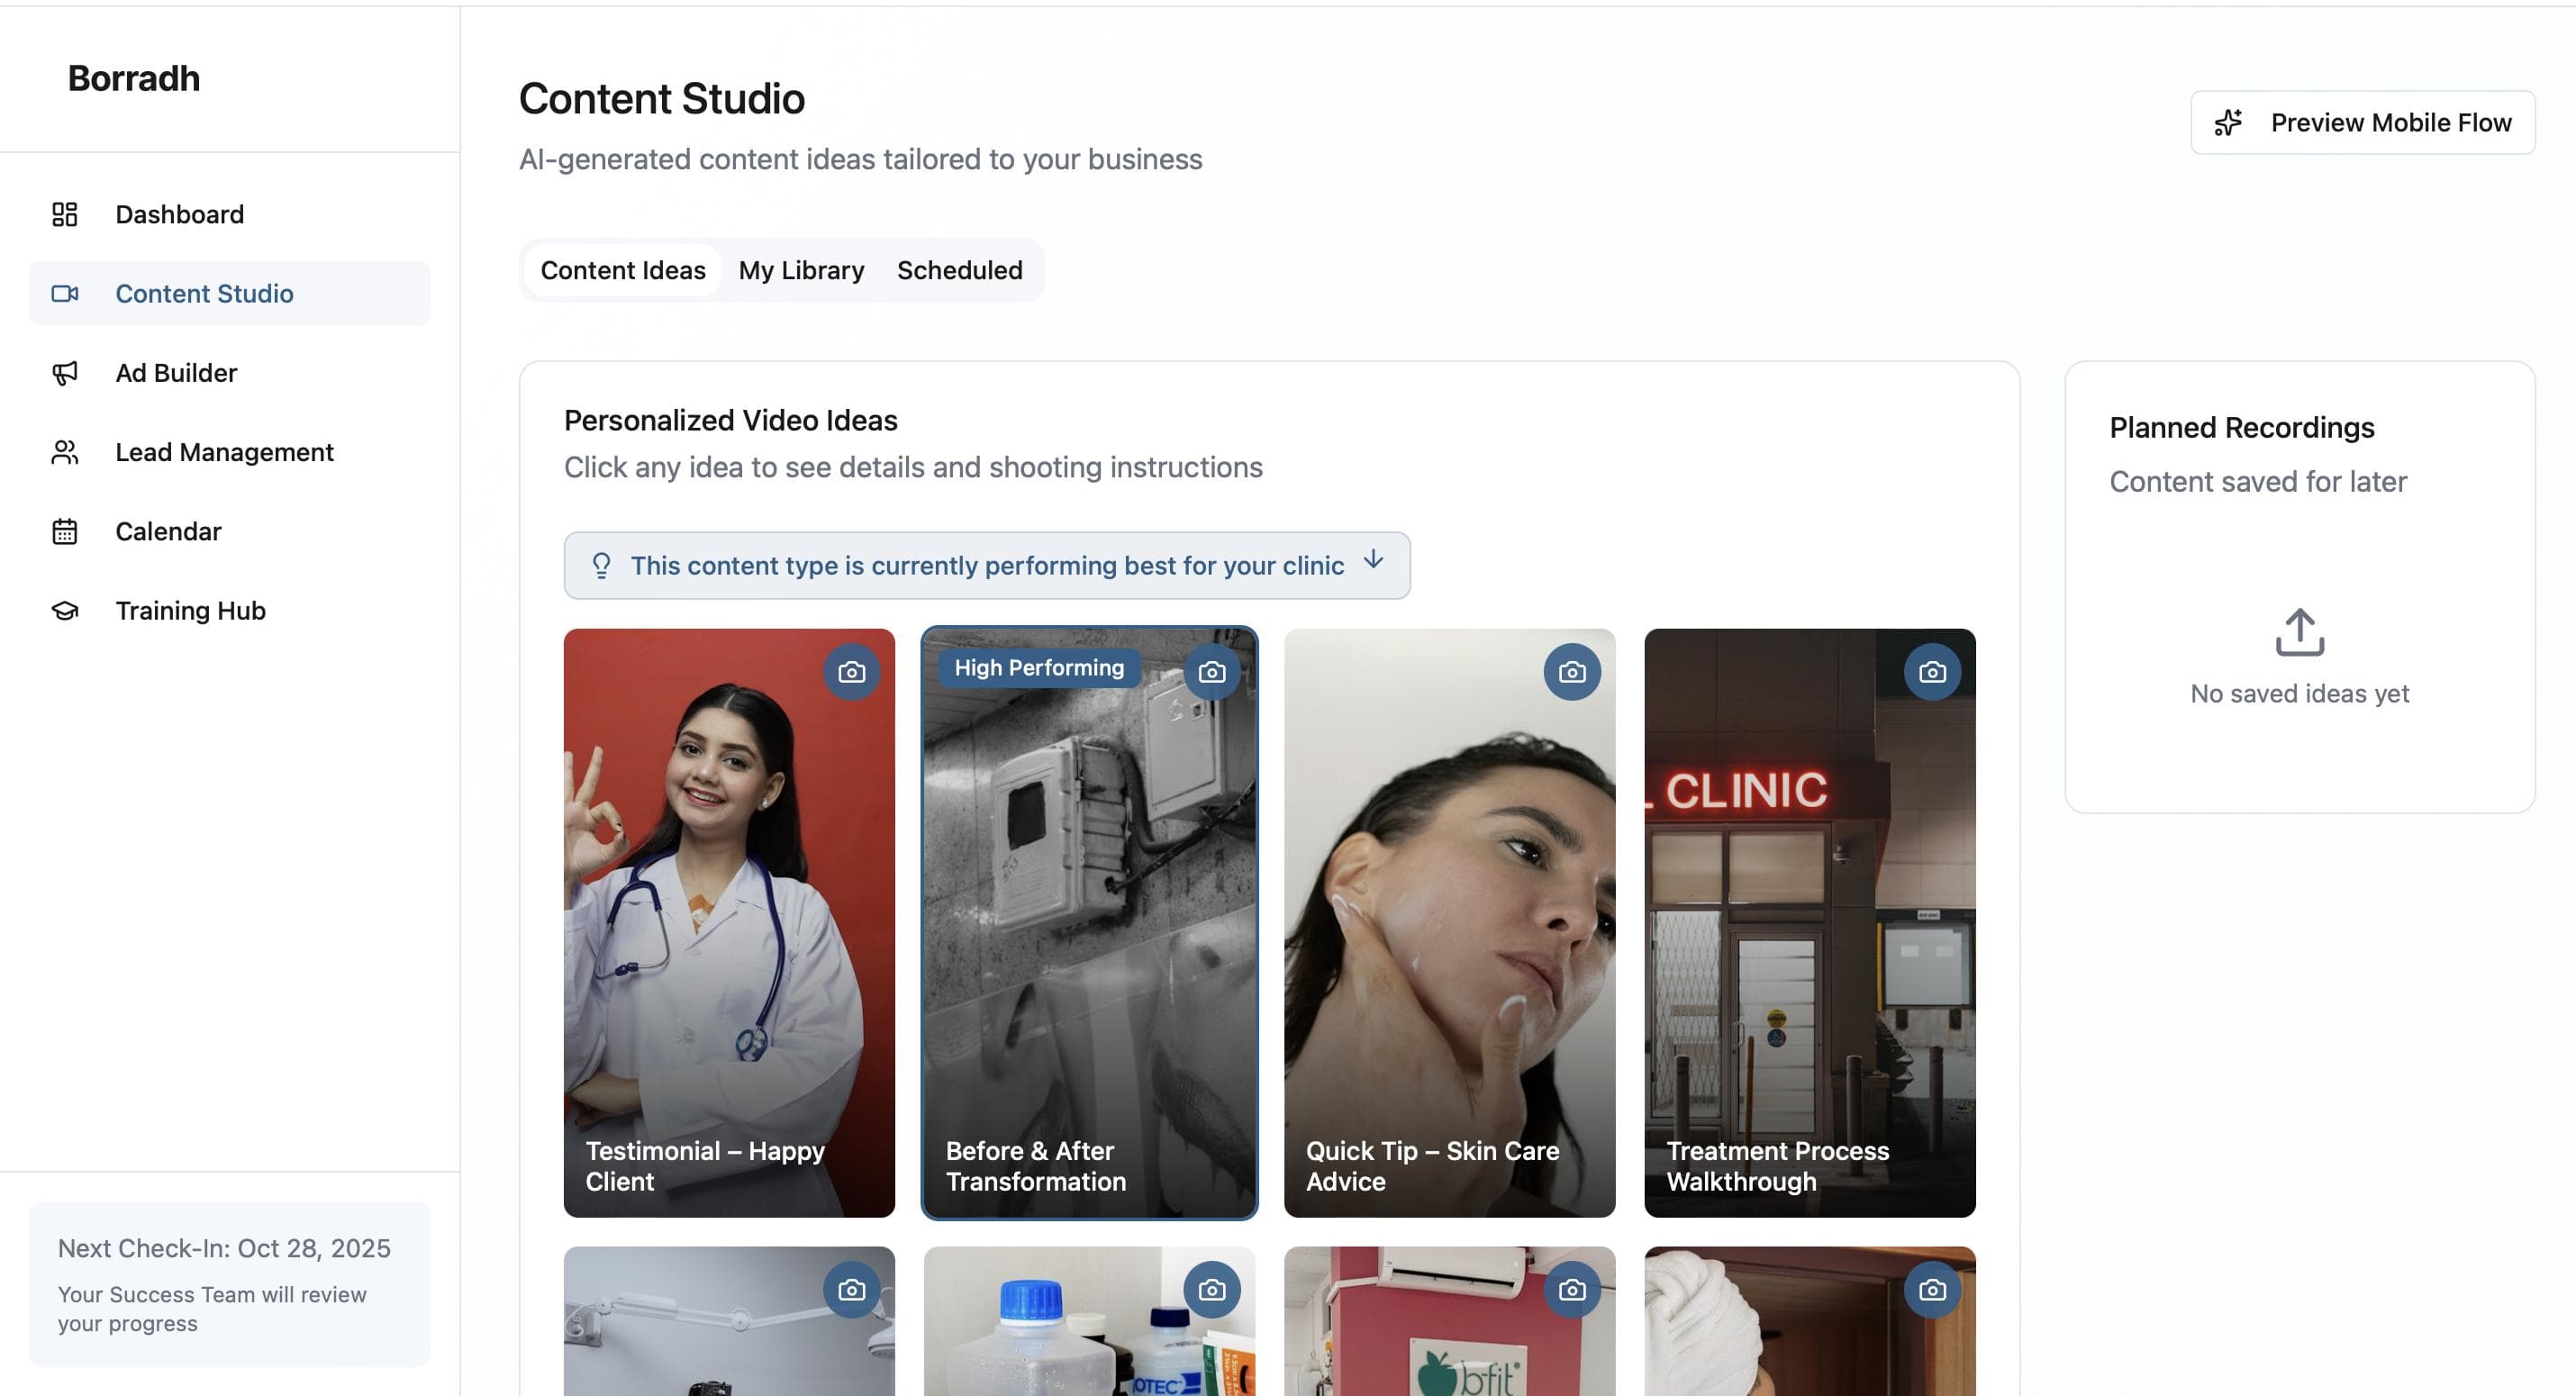Expand the best-performing content type banner arrow
The width and height of the screenshot is (2576, 1396).
coord(1373,559)
